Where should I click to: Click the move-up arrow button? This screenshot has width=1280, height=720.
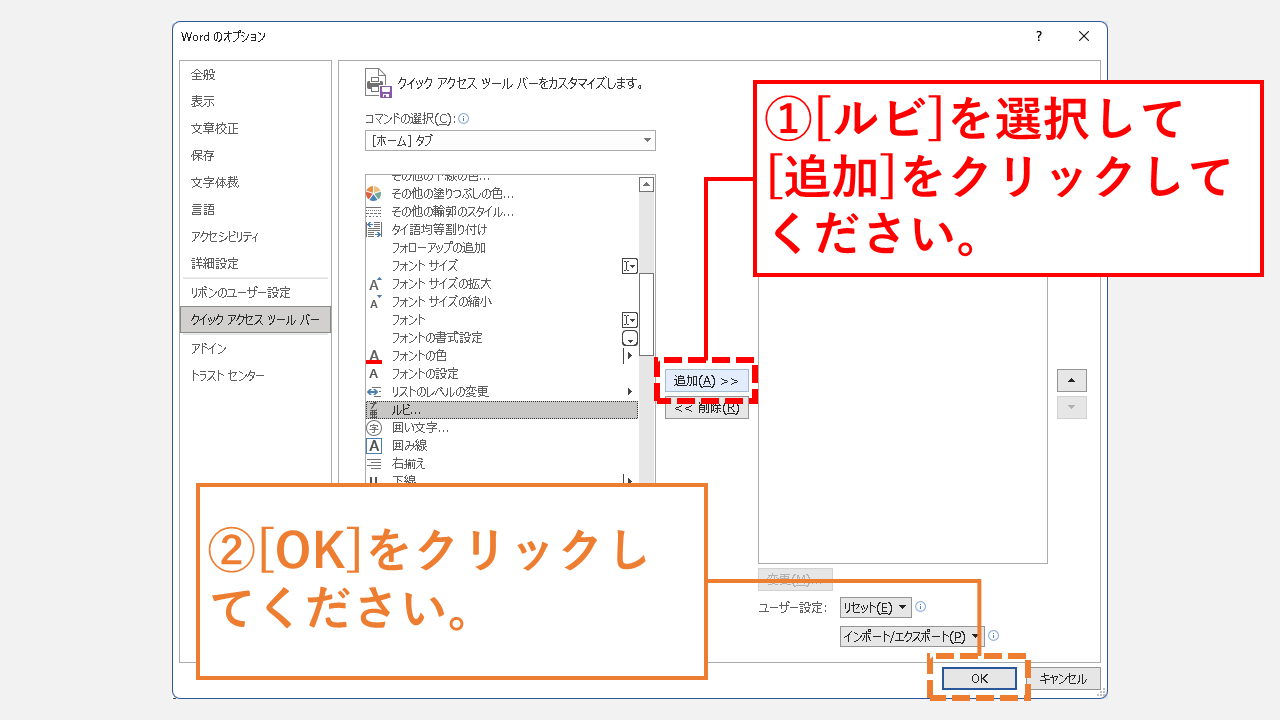[1070, 380]
